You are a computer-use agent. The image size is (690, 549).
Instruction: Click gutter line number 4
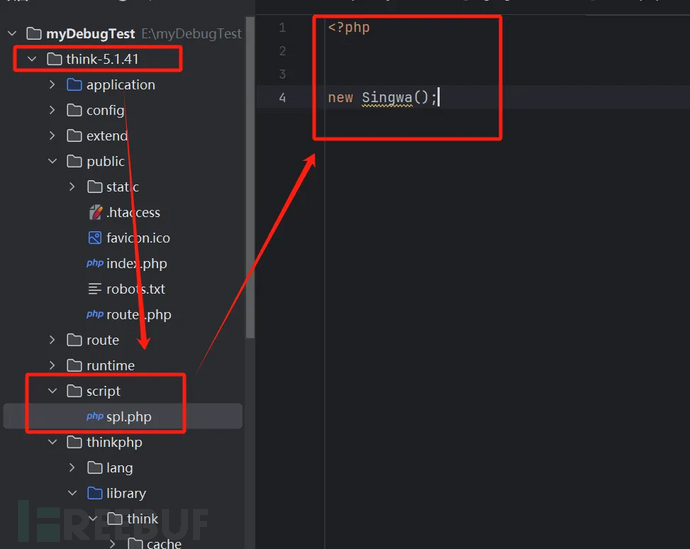coord(283,97)
